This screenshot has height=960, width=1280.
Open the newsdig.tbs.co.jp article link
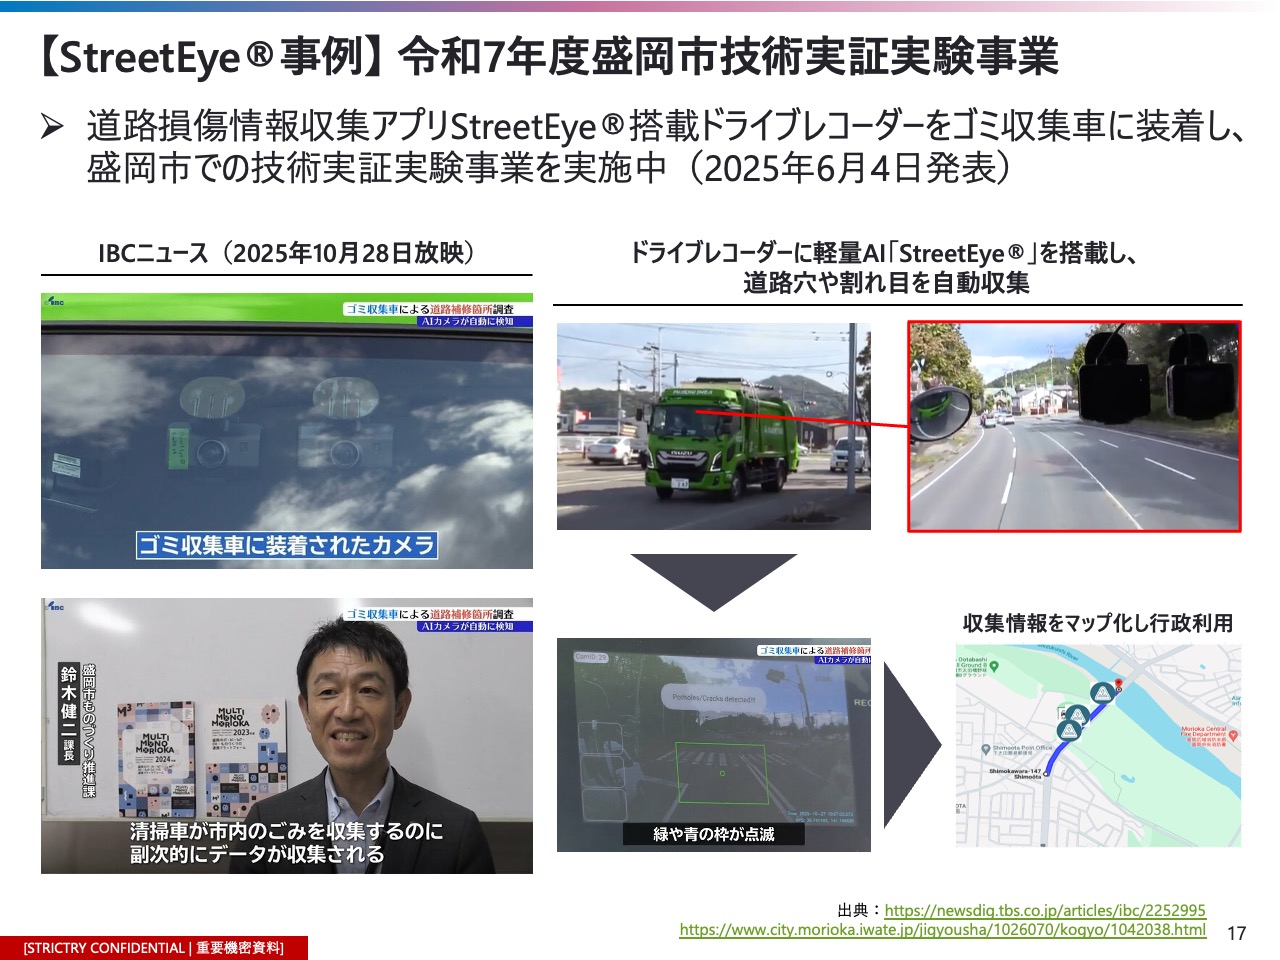1045,910
